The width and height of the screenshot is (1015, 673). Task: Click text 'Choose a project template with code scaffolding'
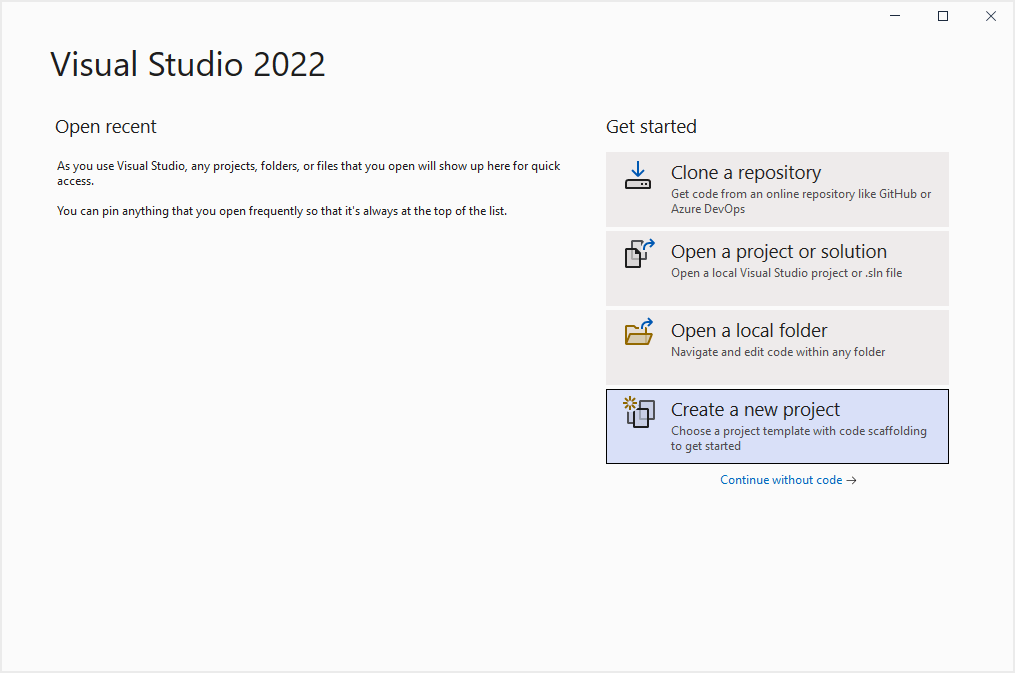[799, 431]
